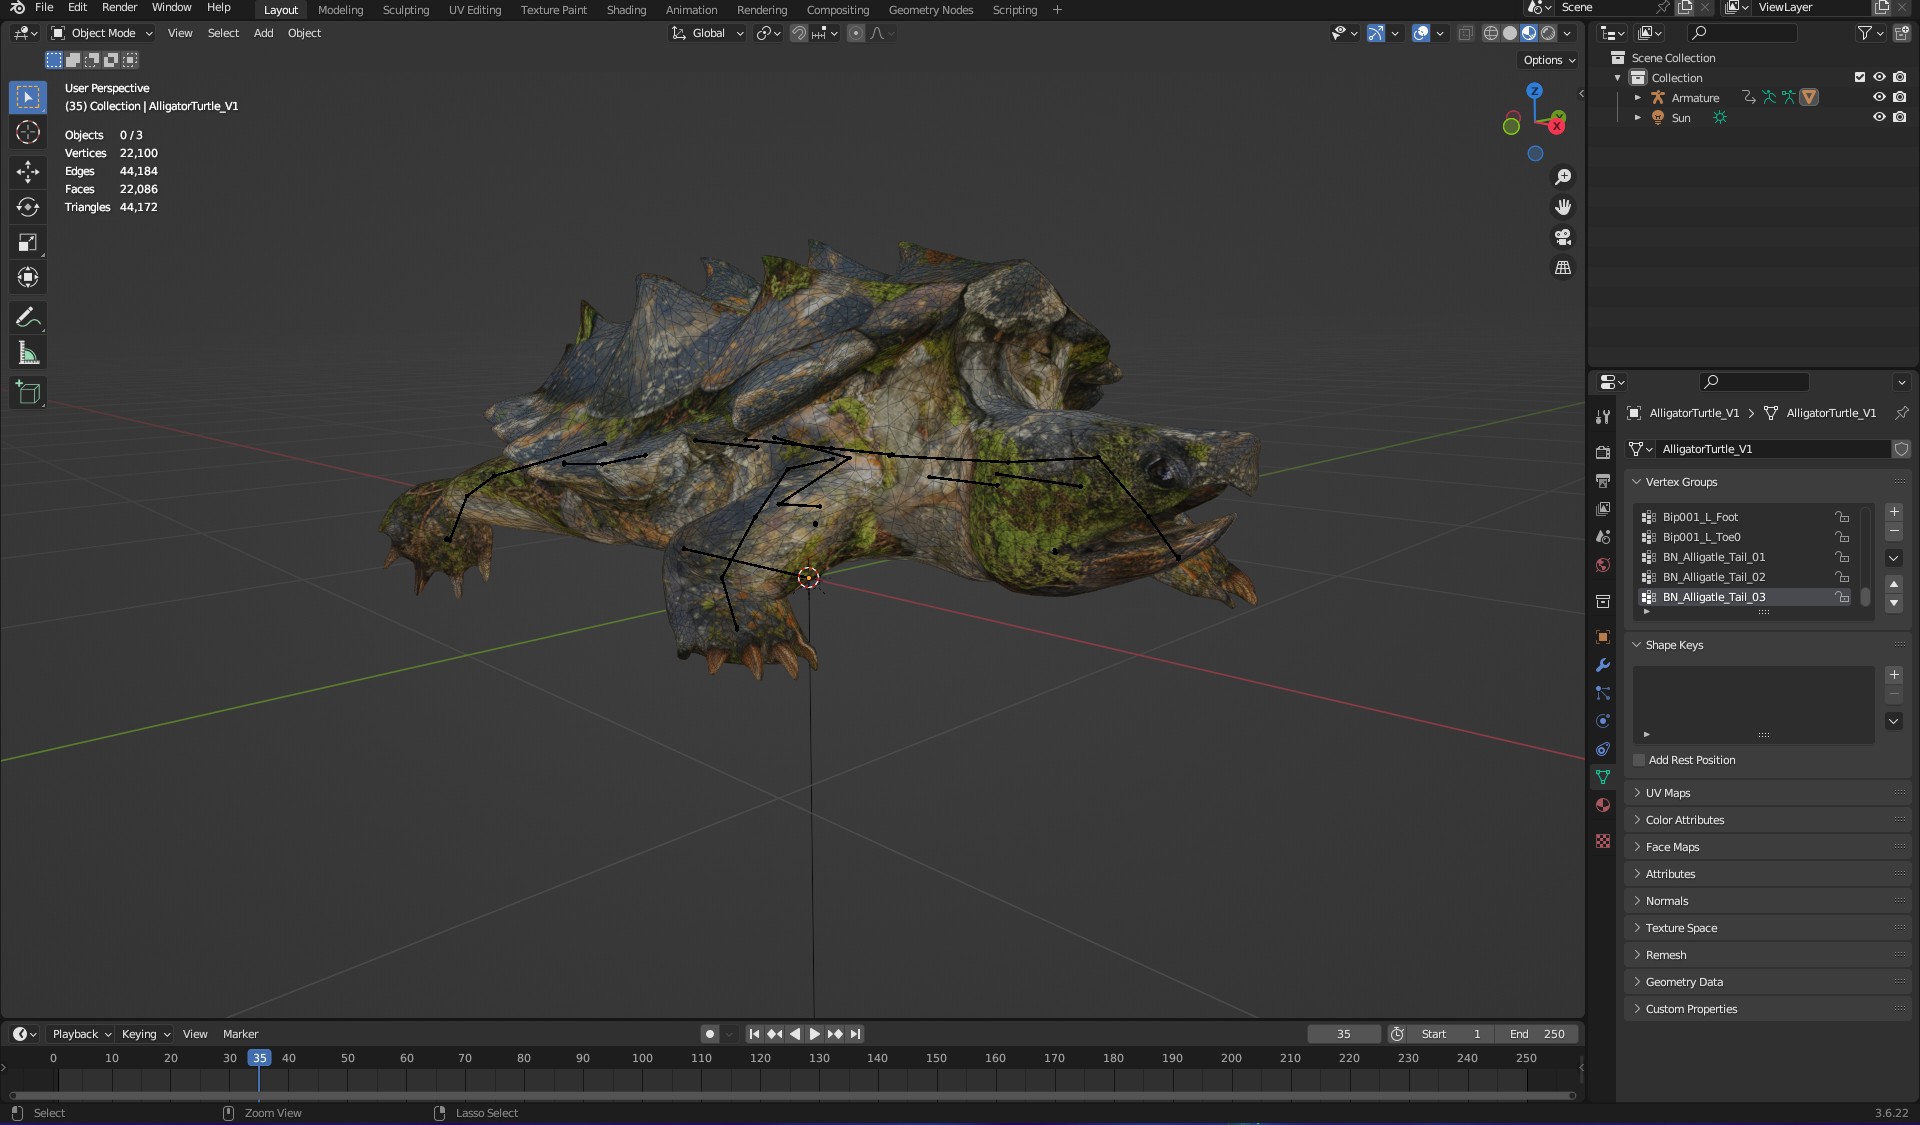Toggle Collection exclude checkbox
Screen dimensions: 1920x1125
coord(1860,77)
